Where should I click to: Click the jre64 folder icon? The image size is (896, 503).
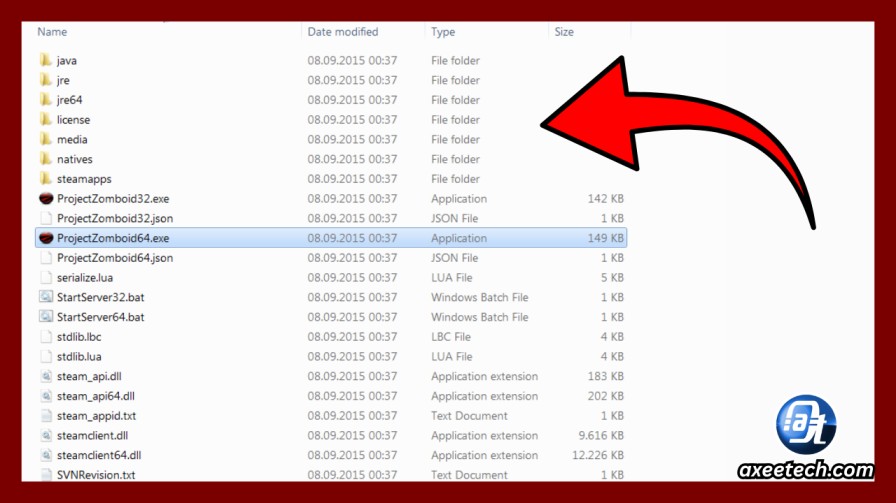pyautogui.click(x=46, y=99)
